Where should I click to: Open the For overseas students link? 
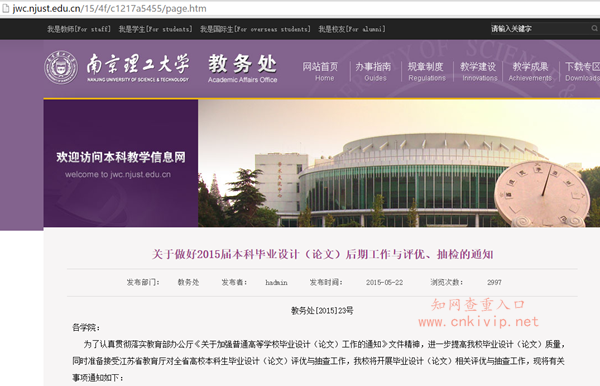point(255,29)
